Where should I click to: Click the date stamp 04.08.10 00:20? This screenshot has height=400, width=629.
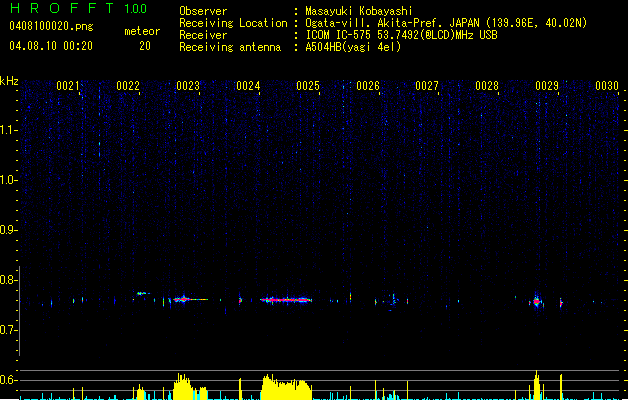tap(51, 46)
